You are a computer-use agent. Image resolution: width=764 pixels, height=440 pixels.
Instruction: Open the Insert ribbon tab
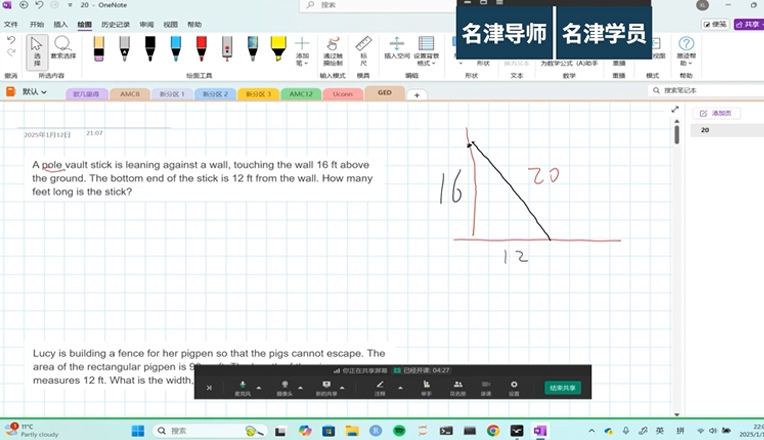click(x=61, y=24)
